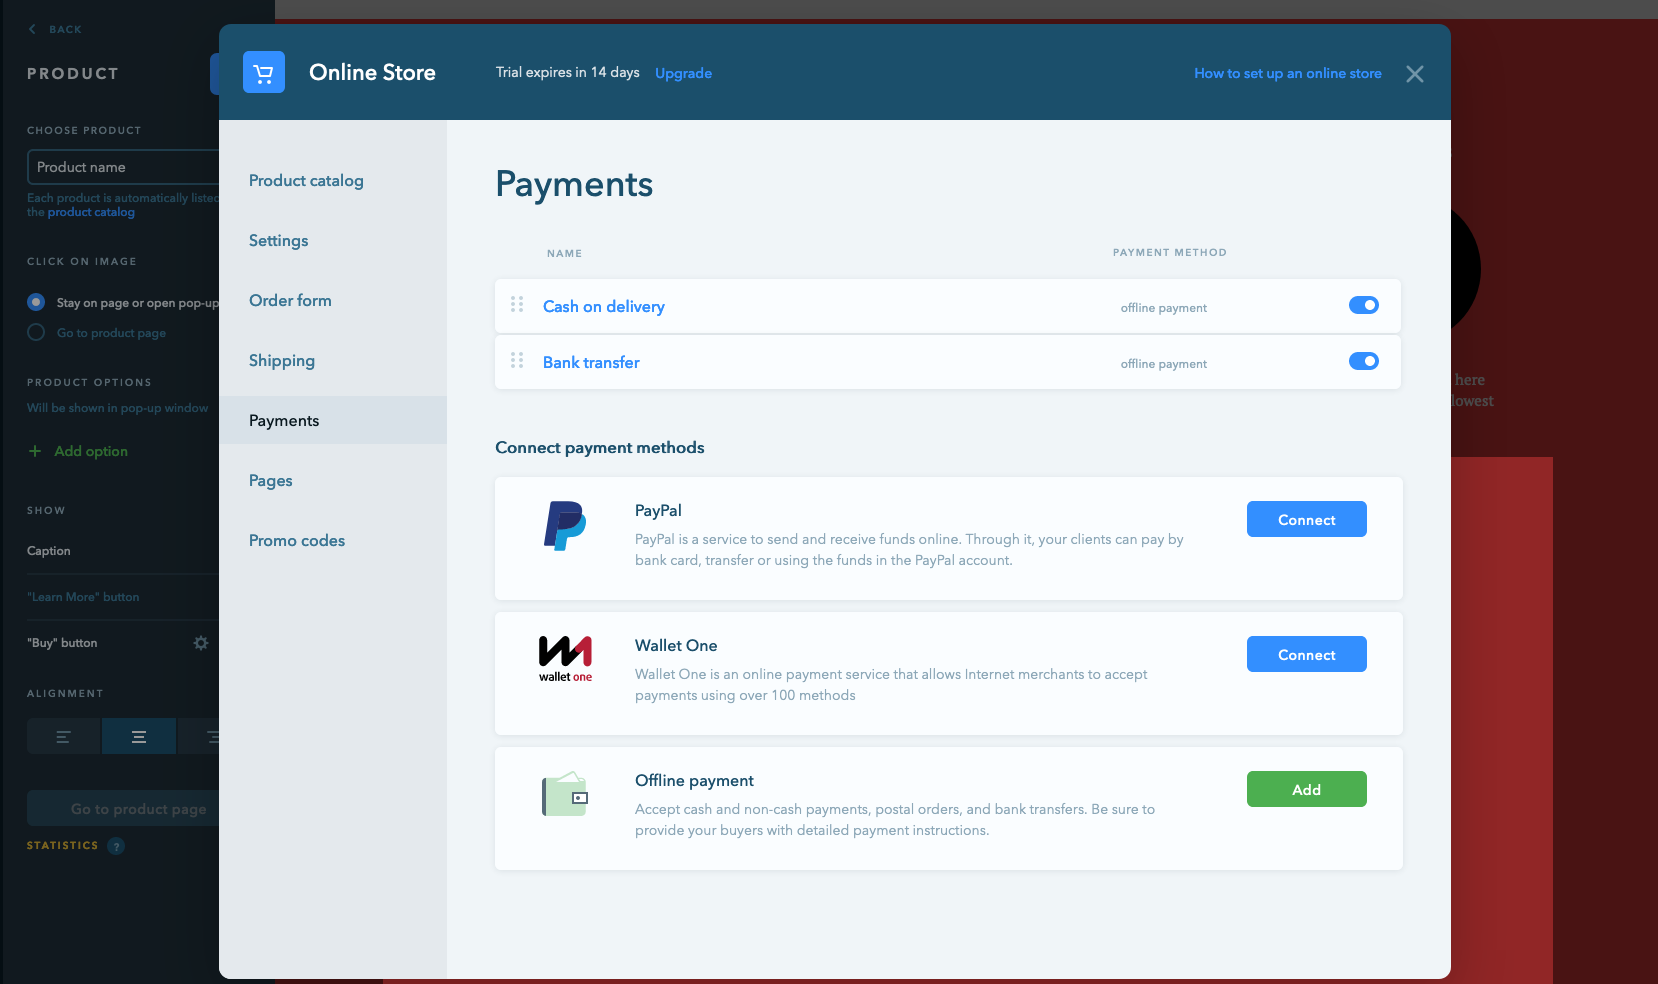This screenshot has height=984, width=1658.
Task: Open the Buy button gear settings
Action: (201, 643)
